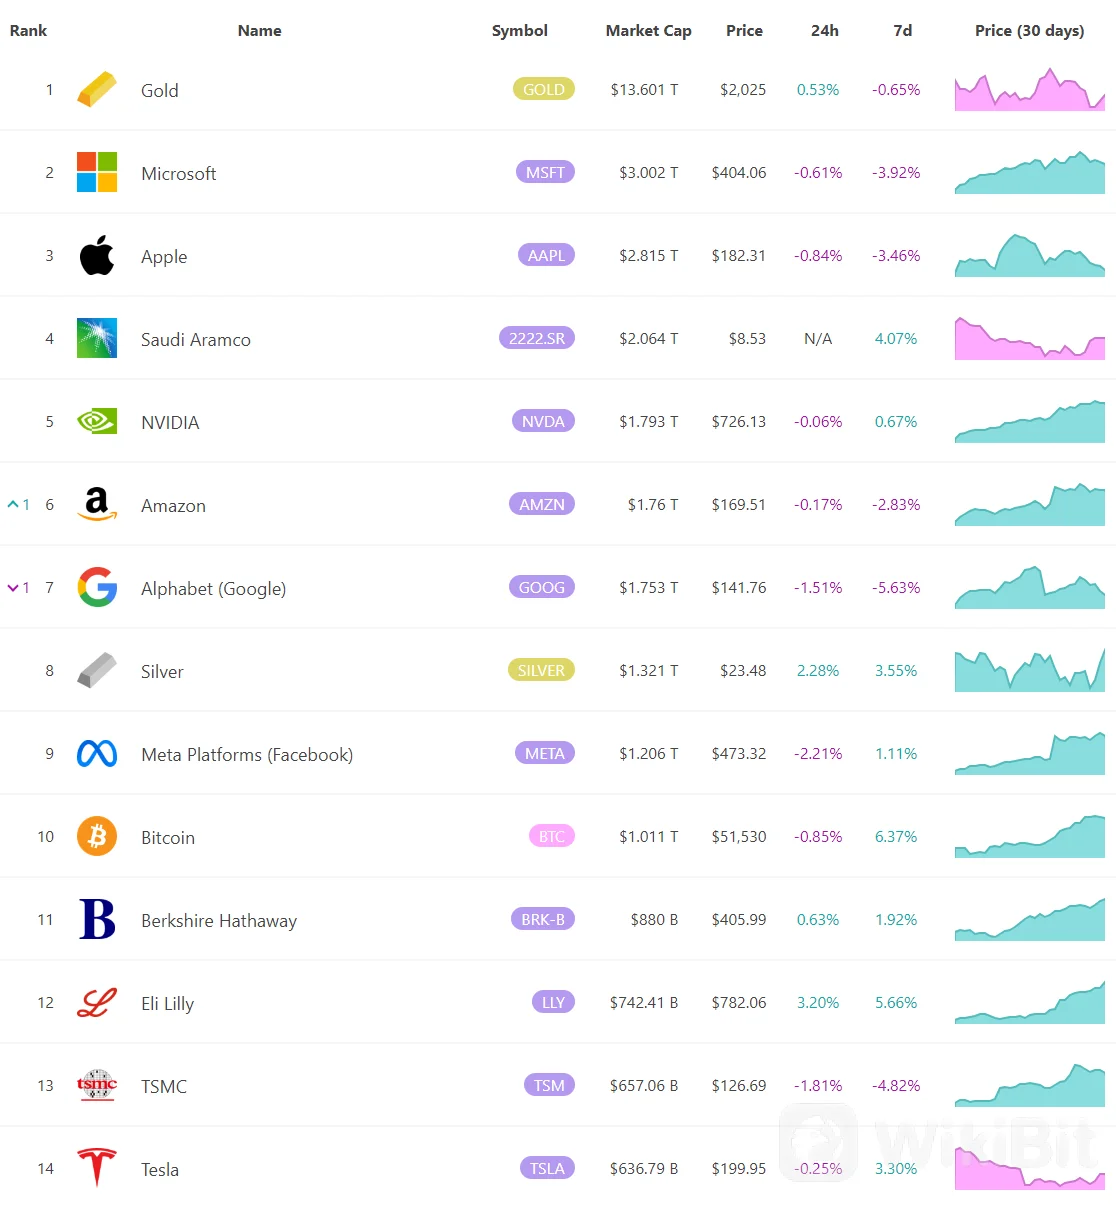Open the Berkshire Hathaway name link
Viewport: 1116px width, 1206px height.
tap(219, 921)
